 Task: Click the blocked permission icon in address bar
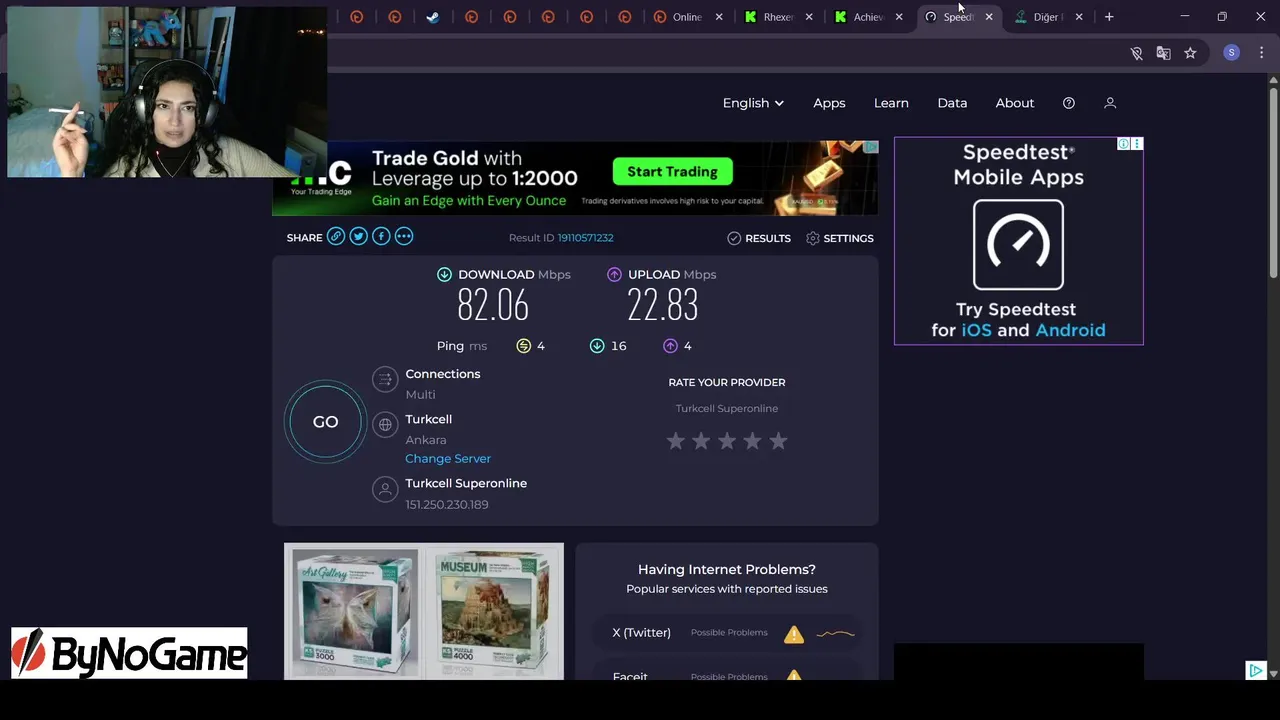point(1137,53)
